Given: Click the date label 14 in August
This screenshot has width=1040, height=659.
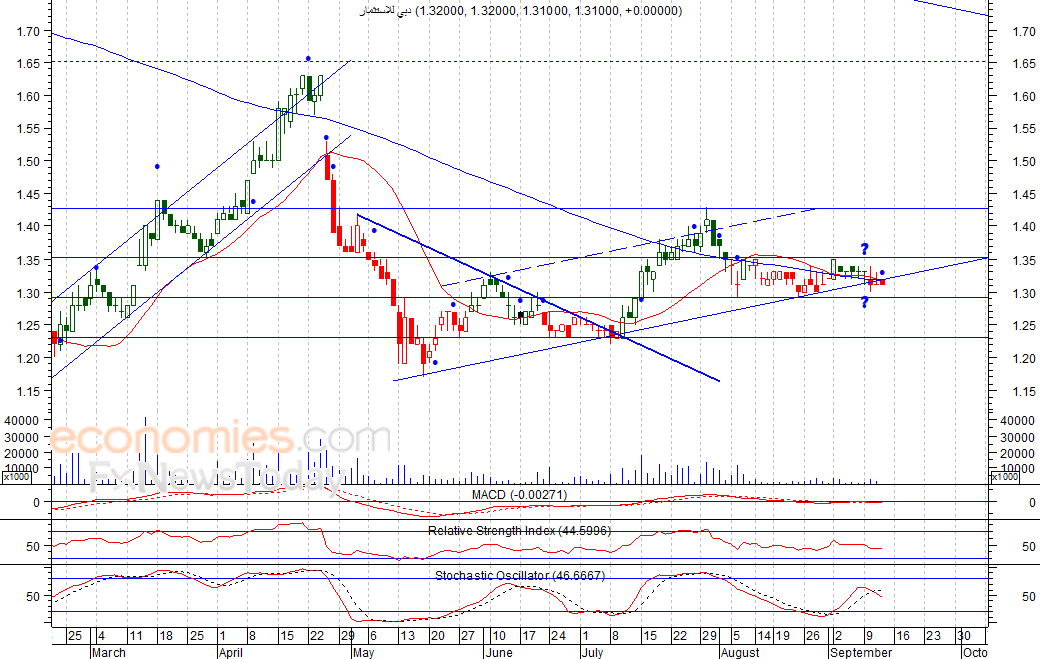Looking at the screenshot, I should [764, 636].
